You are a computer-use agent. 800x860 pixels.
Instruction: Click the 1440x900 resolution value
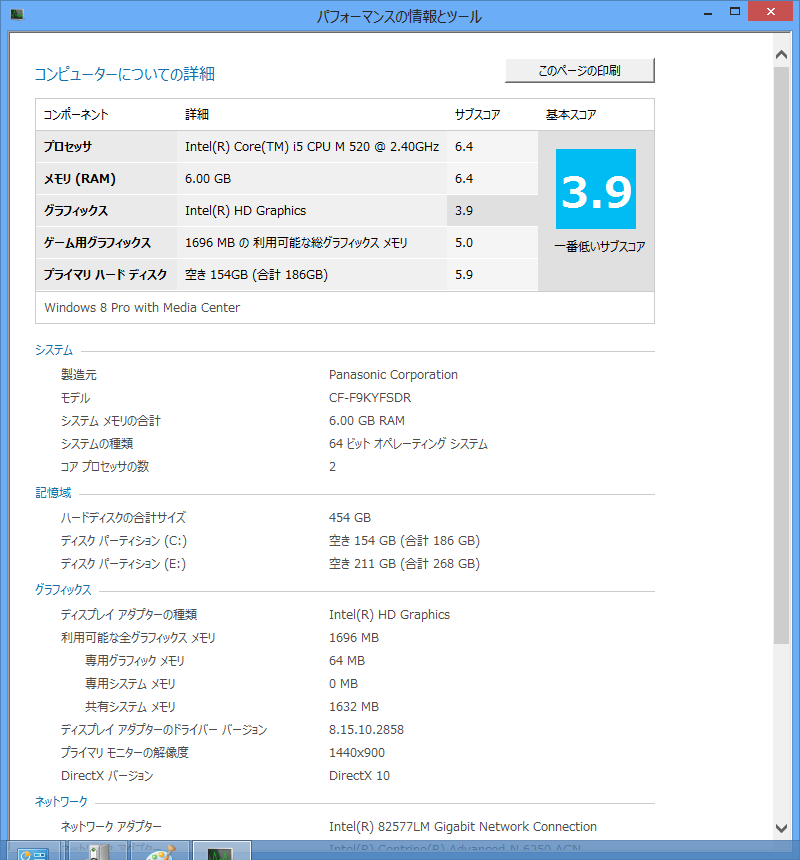[x=357, y=753]
